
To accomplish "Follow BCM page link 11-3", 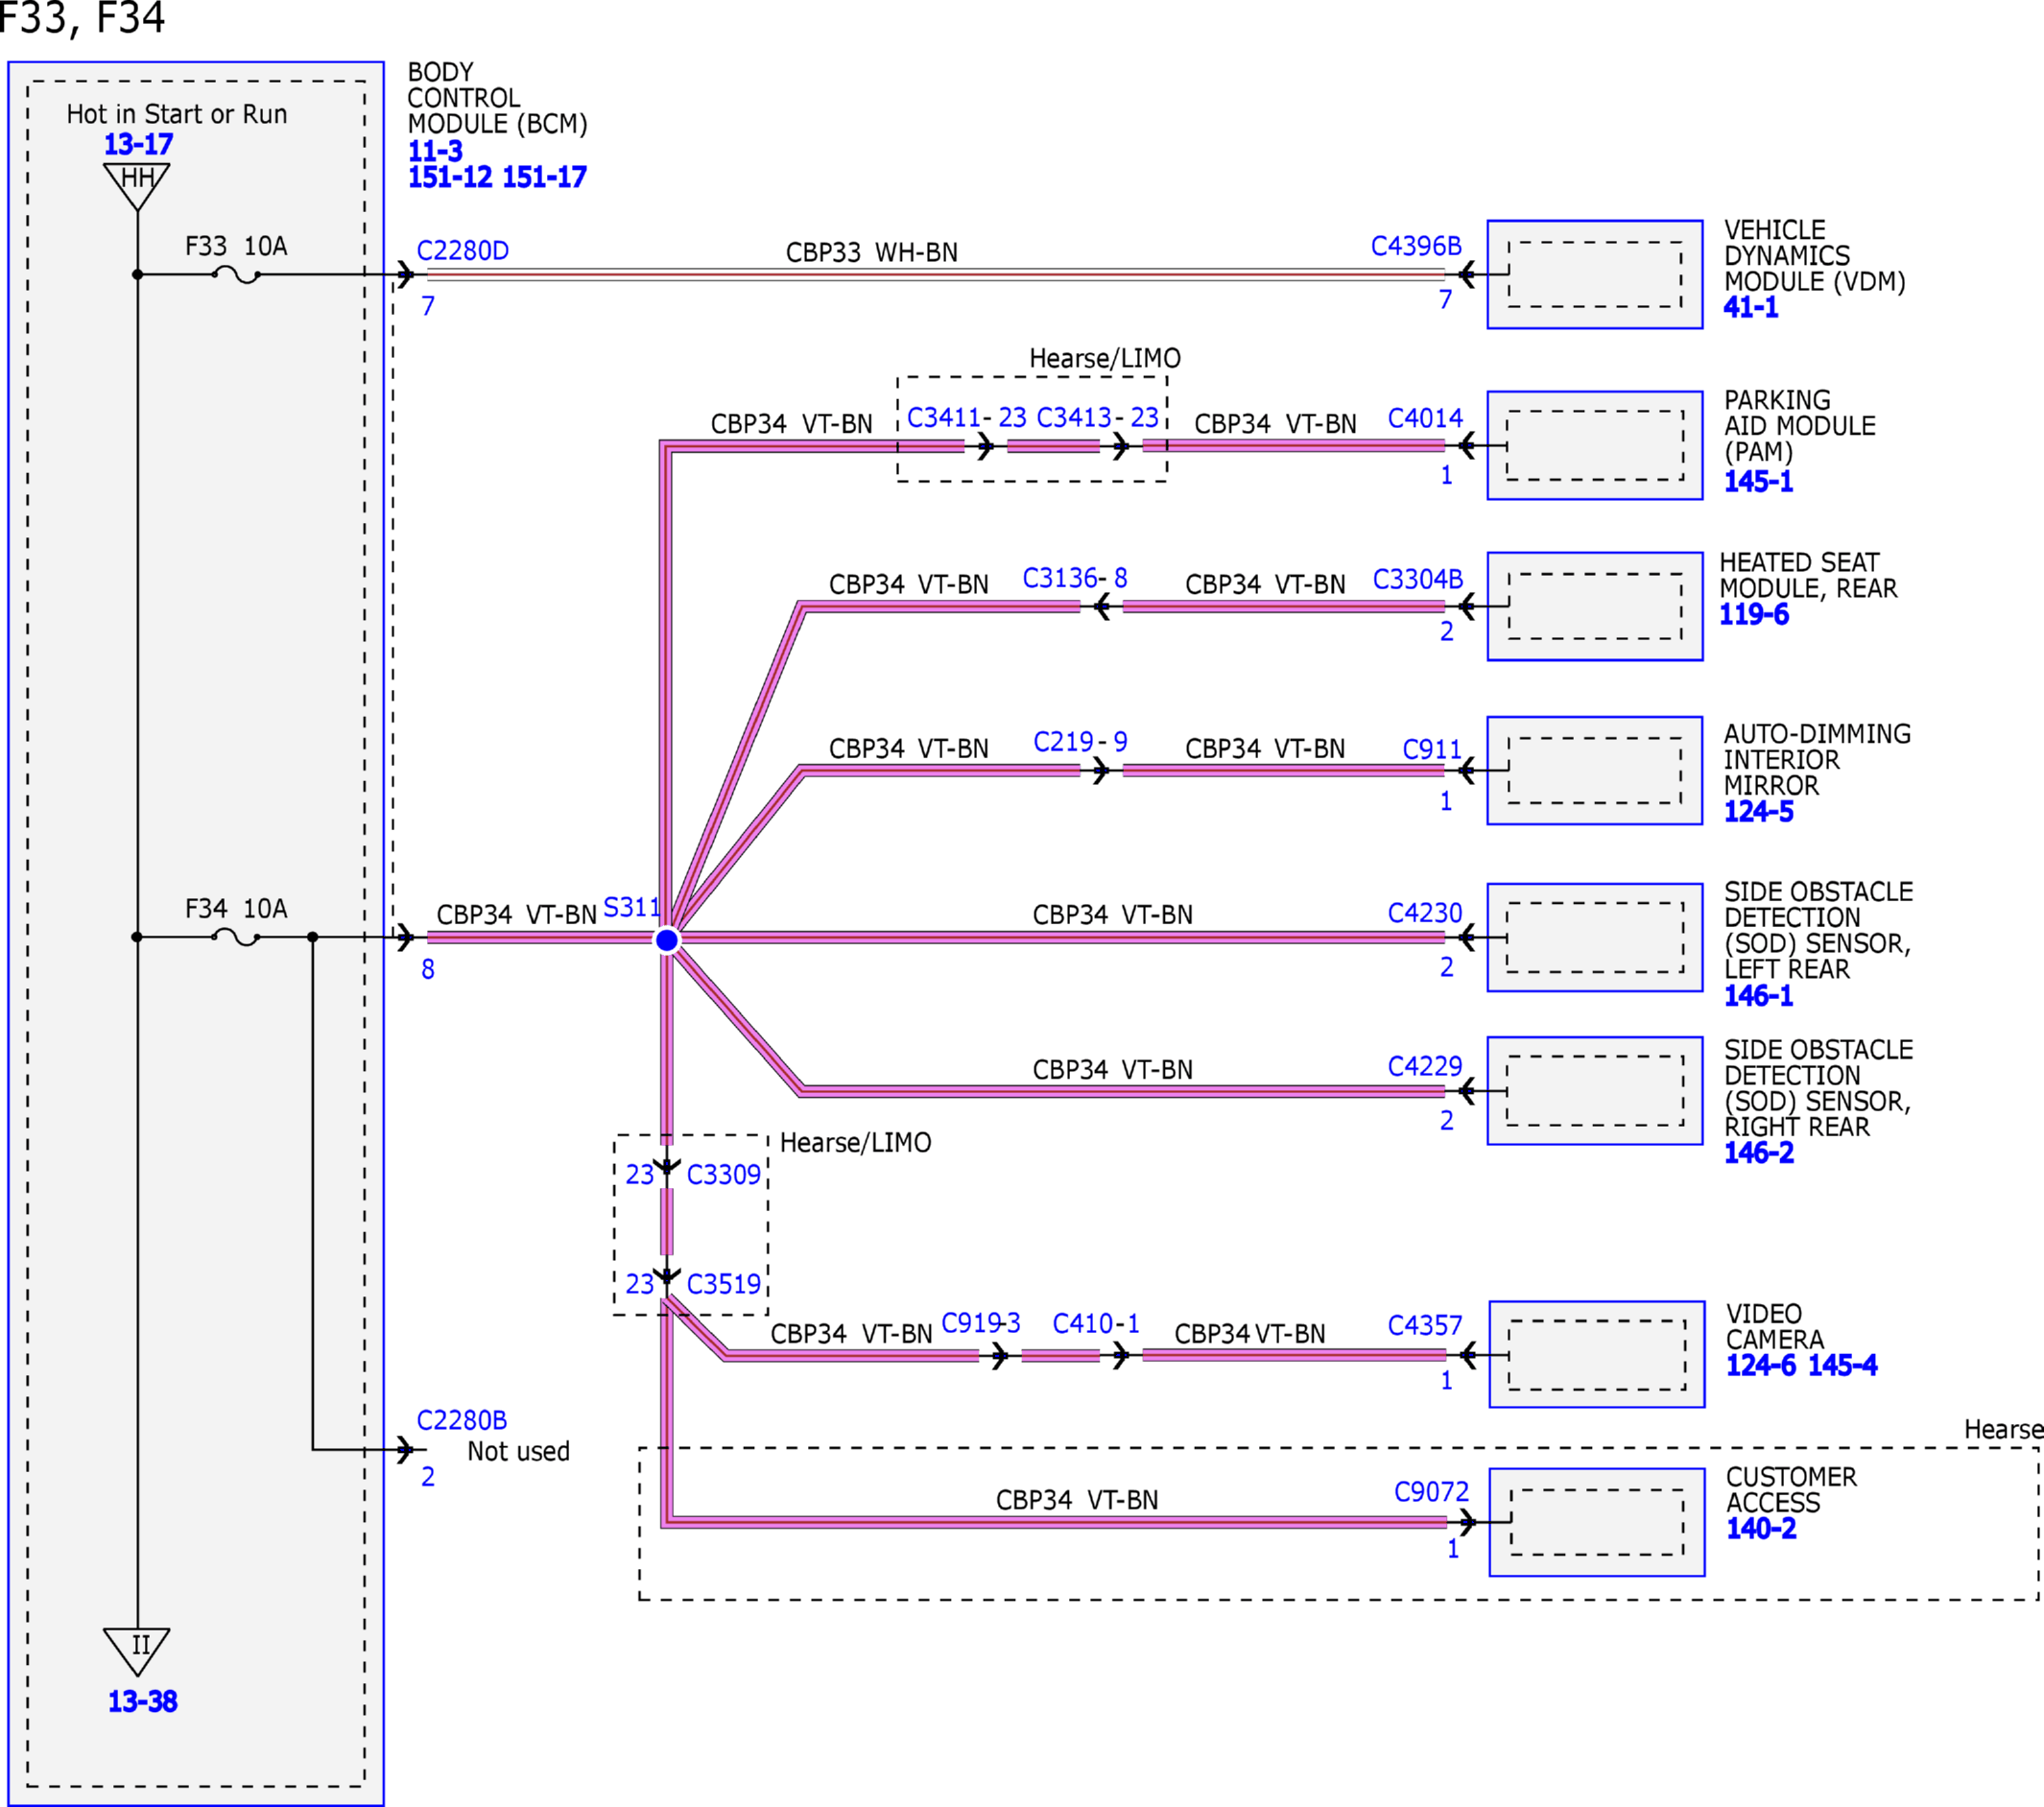I will tap(435, 151).
